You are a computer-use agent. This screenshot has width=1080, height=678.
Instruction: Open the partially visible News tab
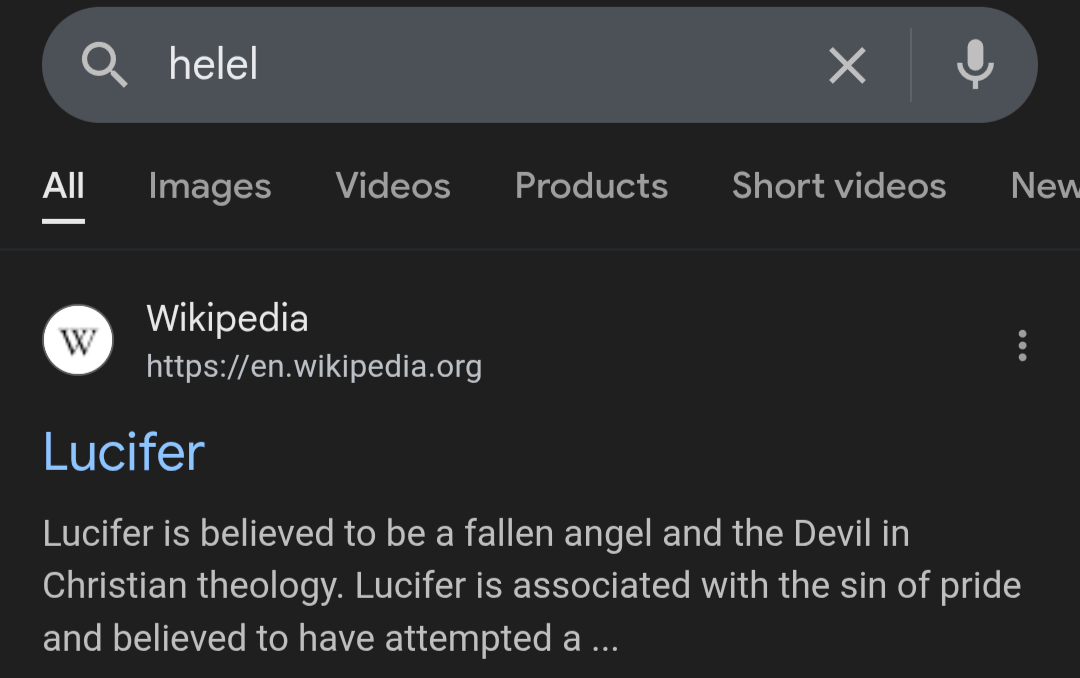(x=1045, y=186)
